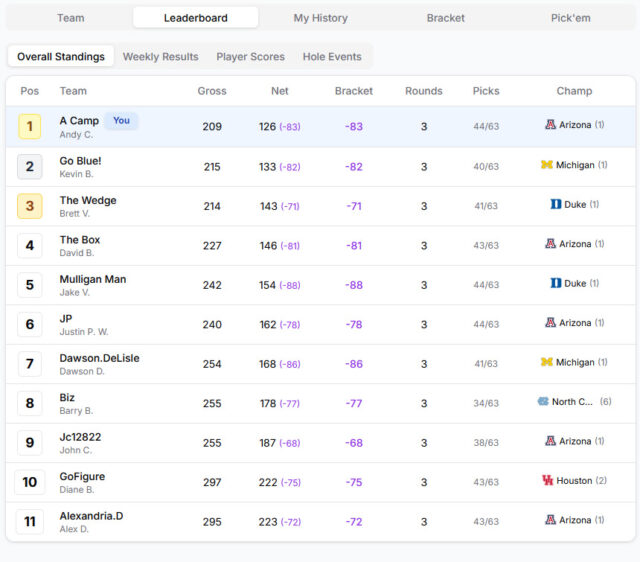Click position 2 silver badge
The height and width of the screenshot is (562, 640).
point(29,167)
